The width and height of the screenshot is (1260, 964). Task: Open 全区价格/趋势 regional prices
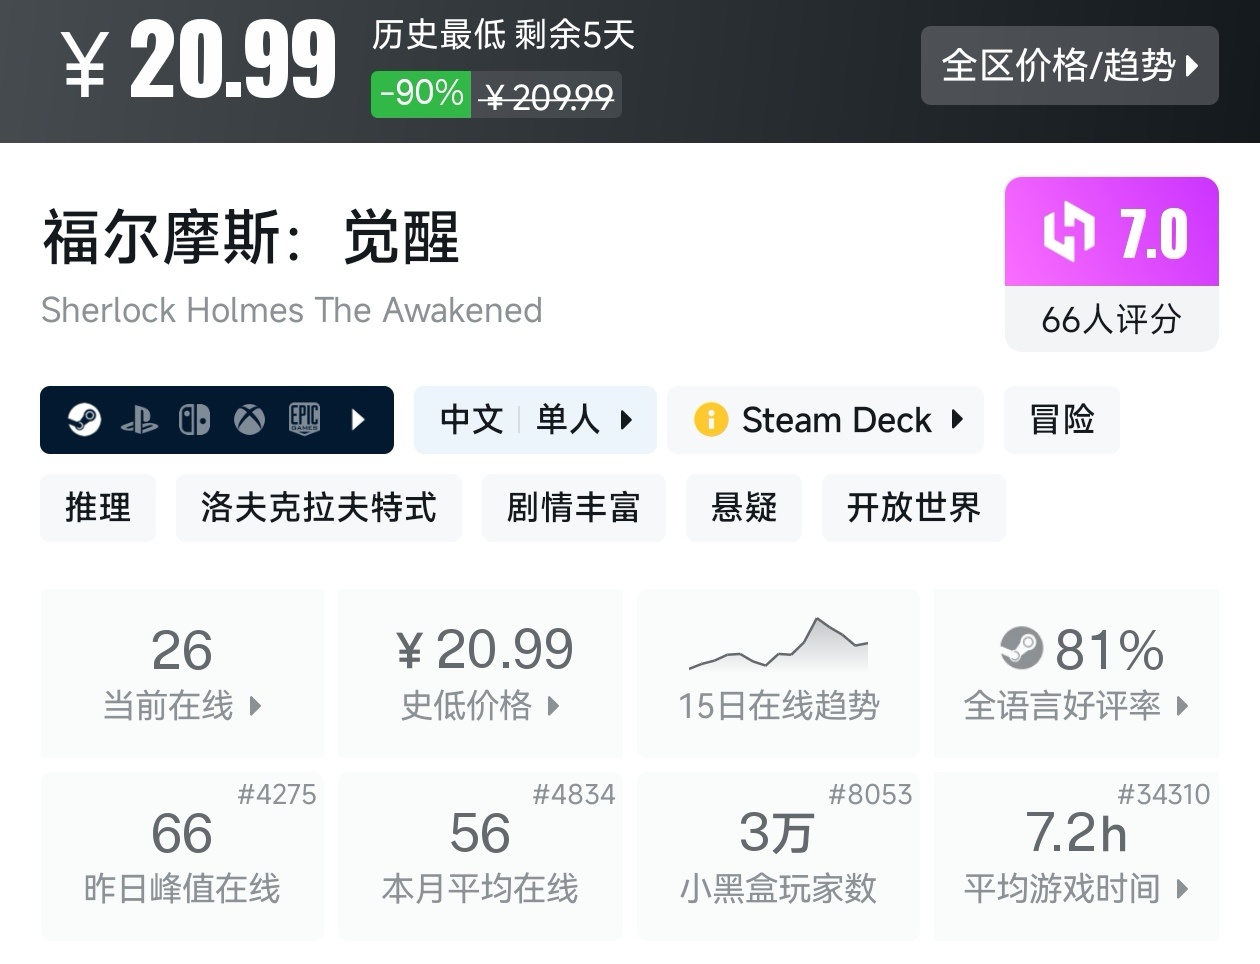click(x=1069, y=66)
